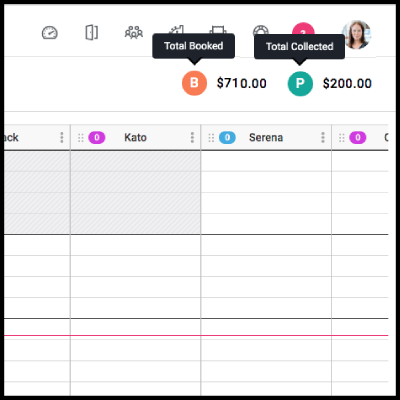
Task: Open the dashboard gauge icon
Action: [x=50, y=33]
